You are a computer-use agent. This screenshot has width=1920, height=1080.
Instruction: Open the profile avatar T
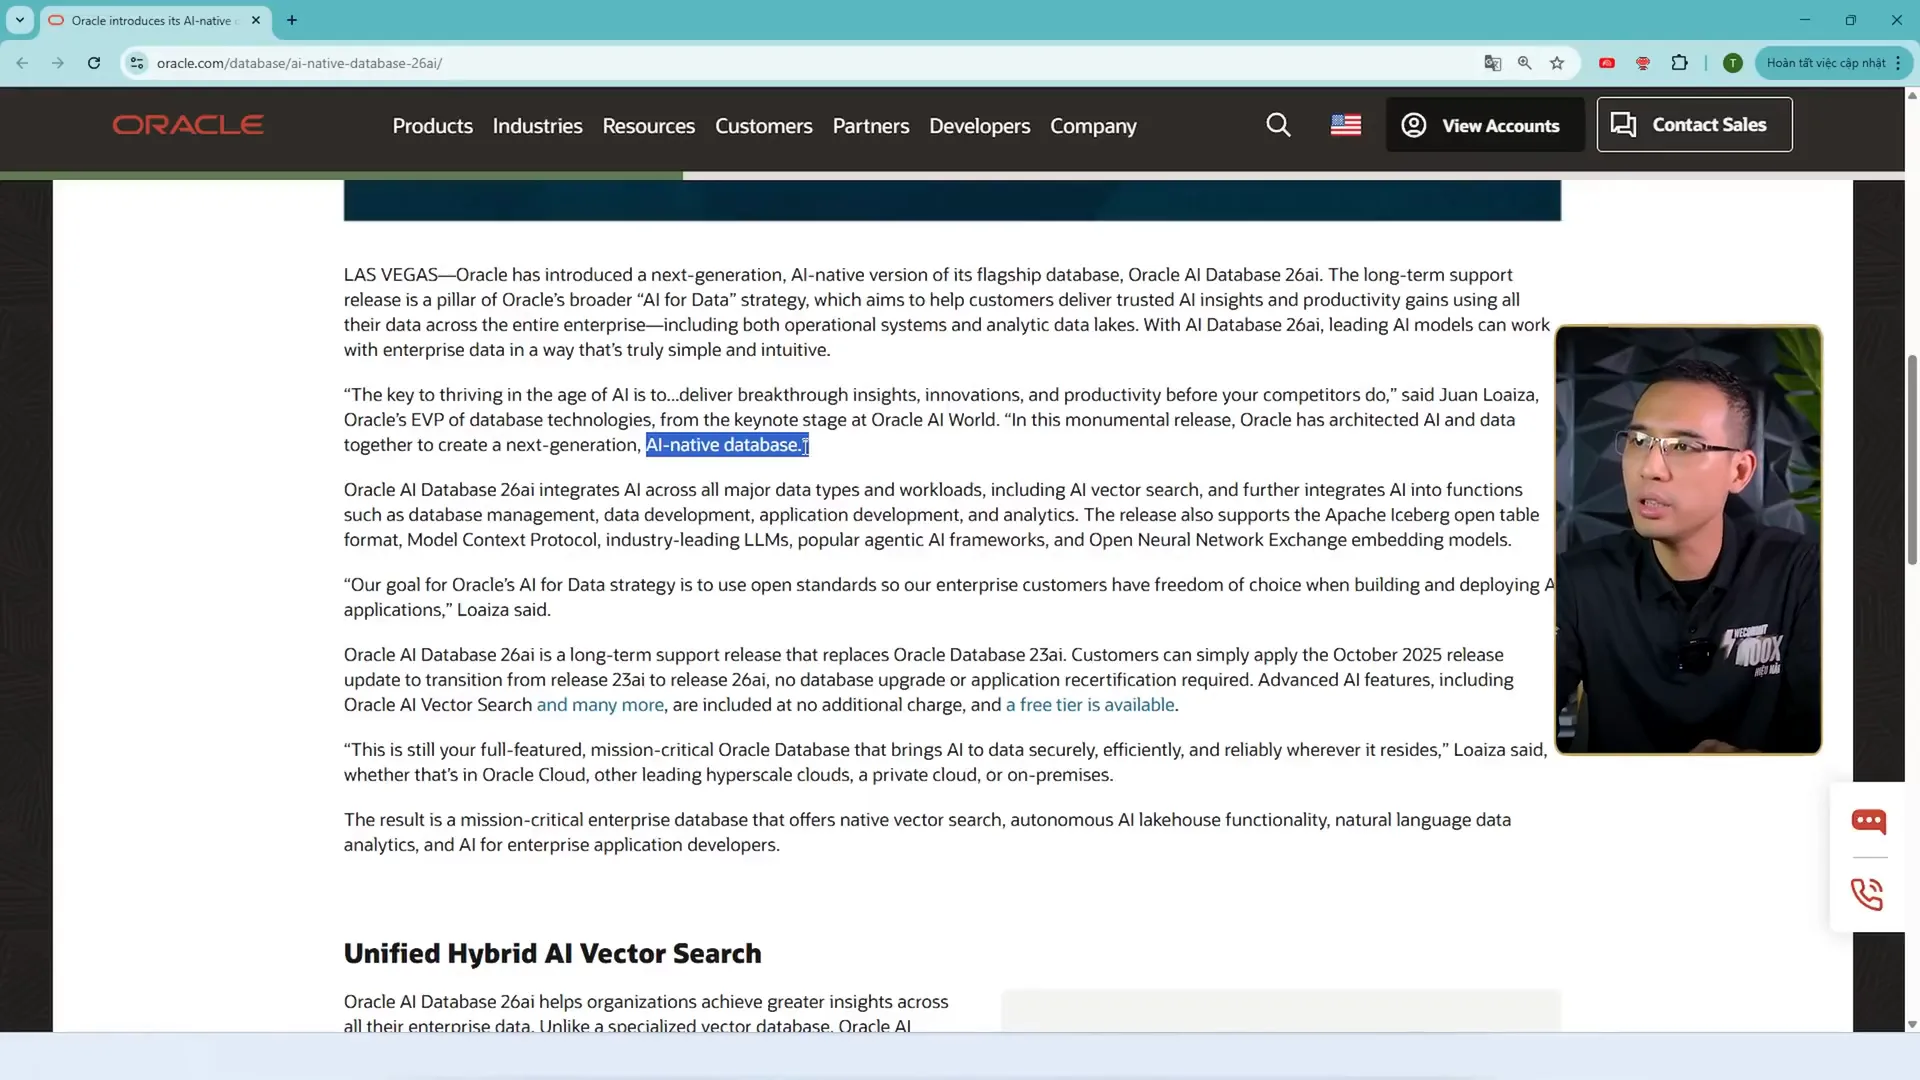1733,63
